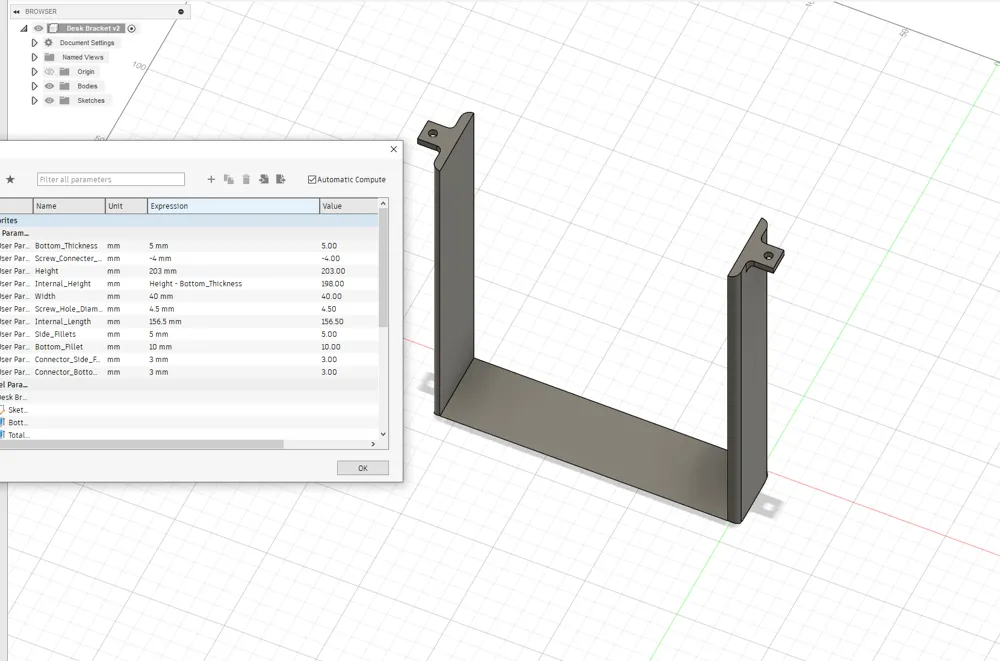Screen dimensions: 1000x661
Task: Click the vertical scrollbar down arrow
Action: pos(383,434)
